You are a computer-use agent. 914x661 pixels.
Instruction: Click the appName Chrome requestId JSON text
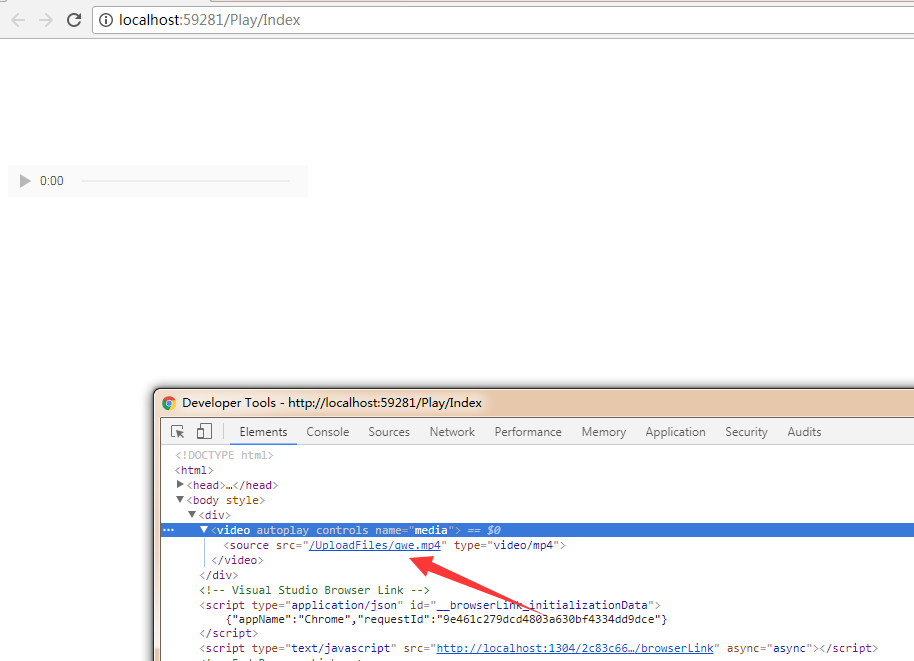tap(446, 619)
